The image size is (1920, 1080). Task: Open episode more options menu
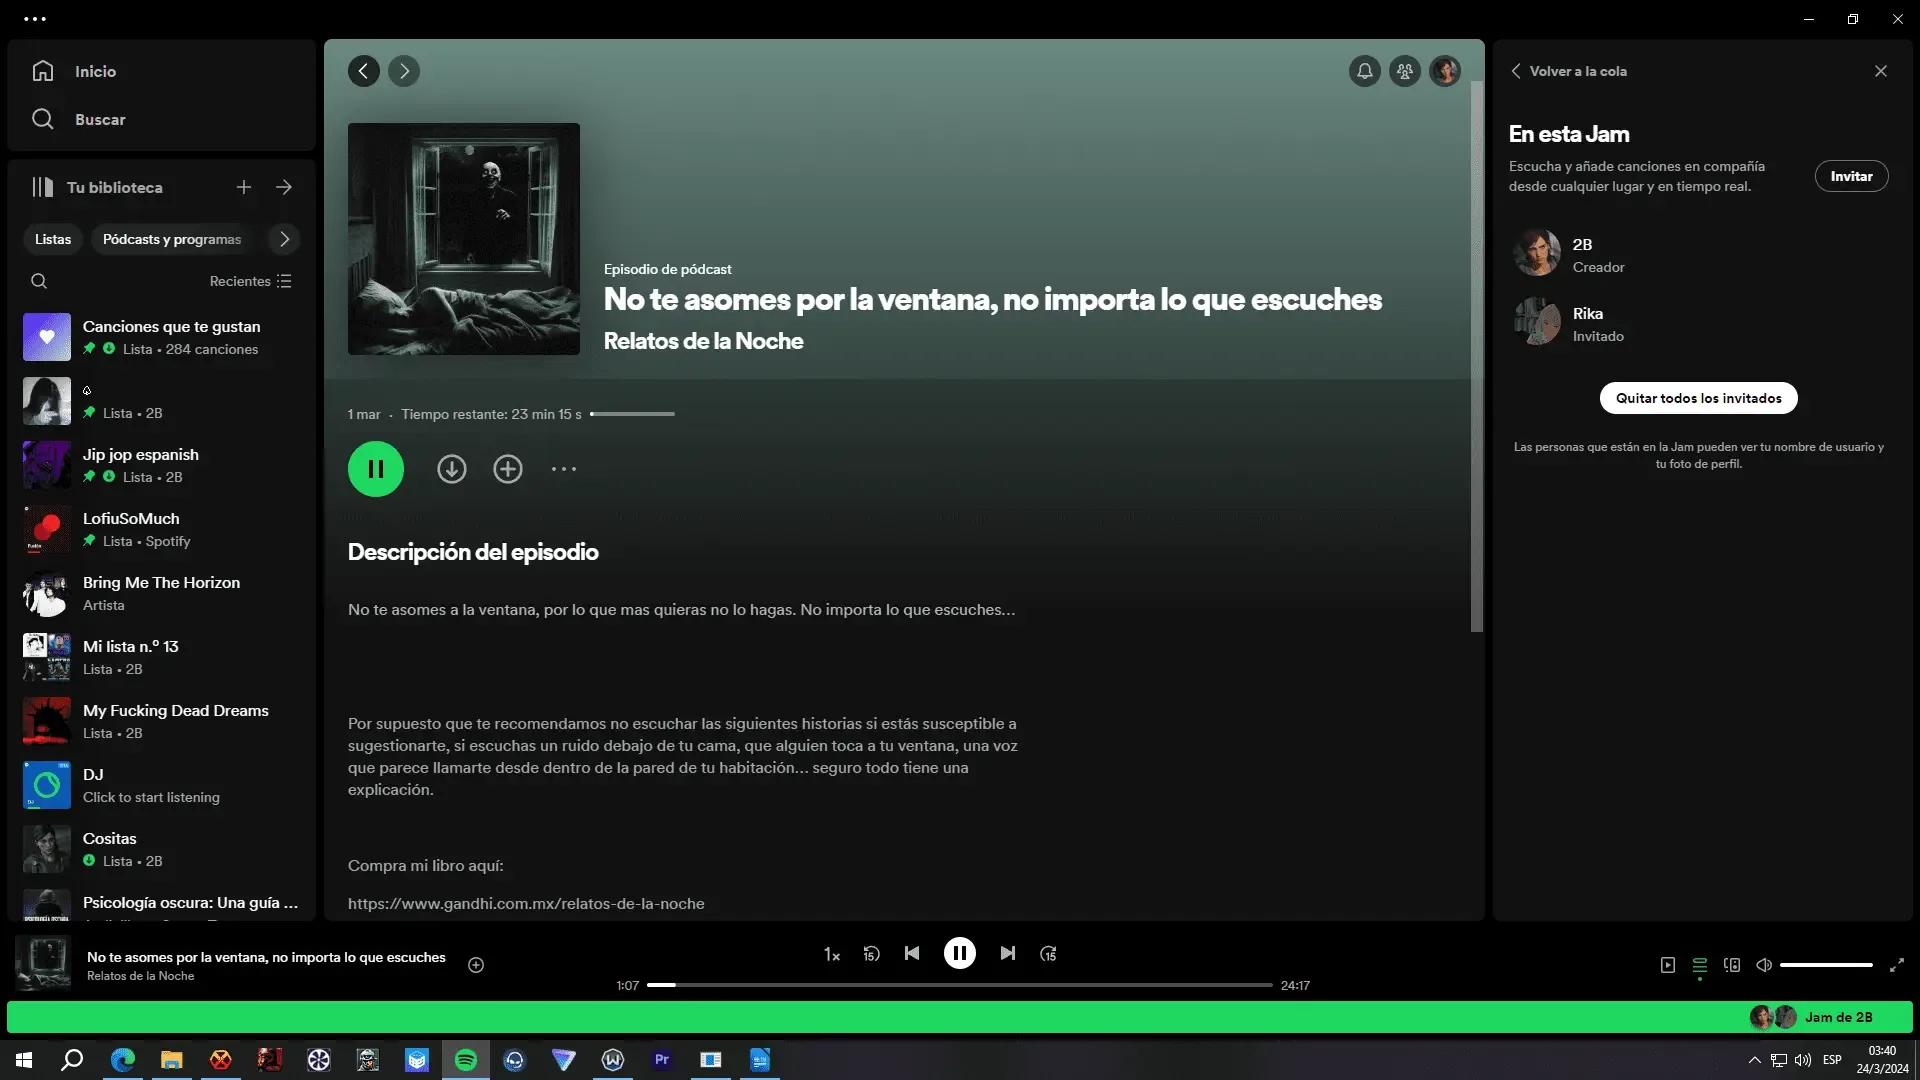tap(564, 469)
